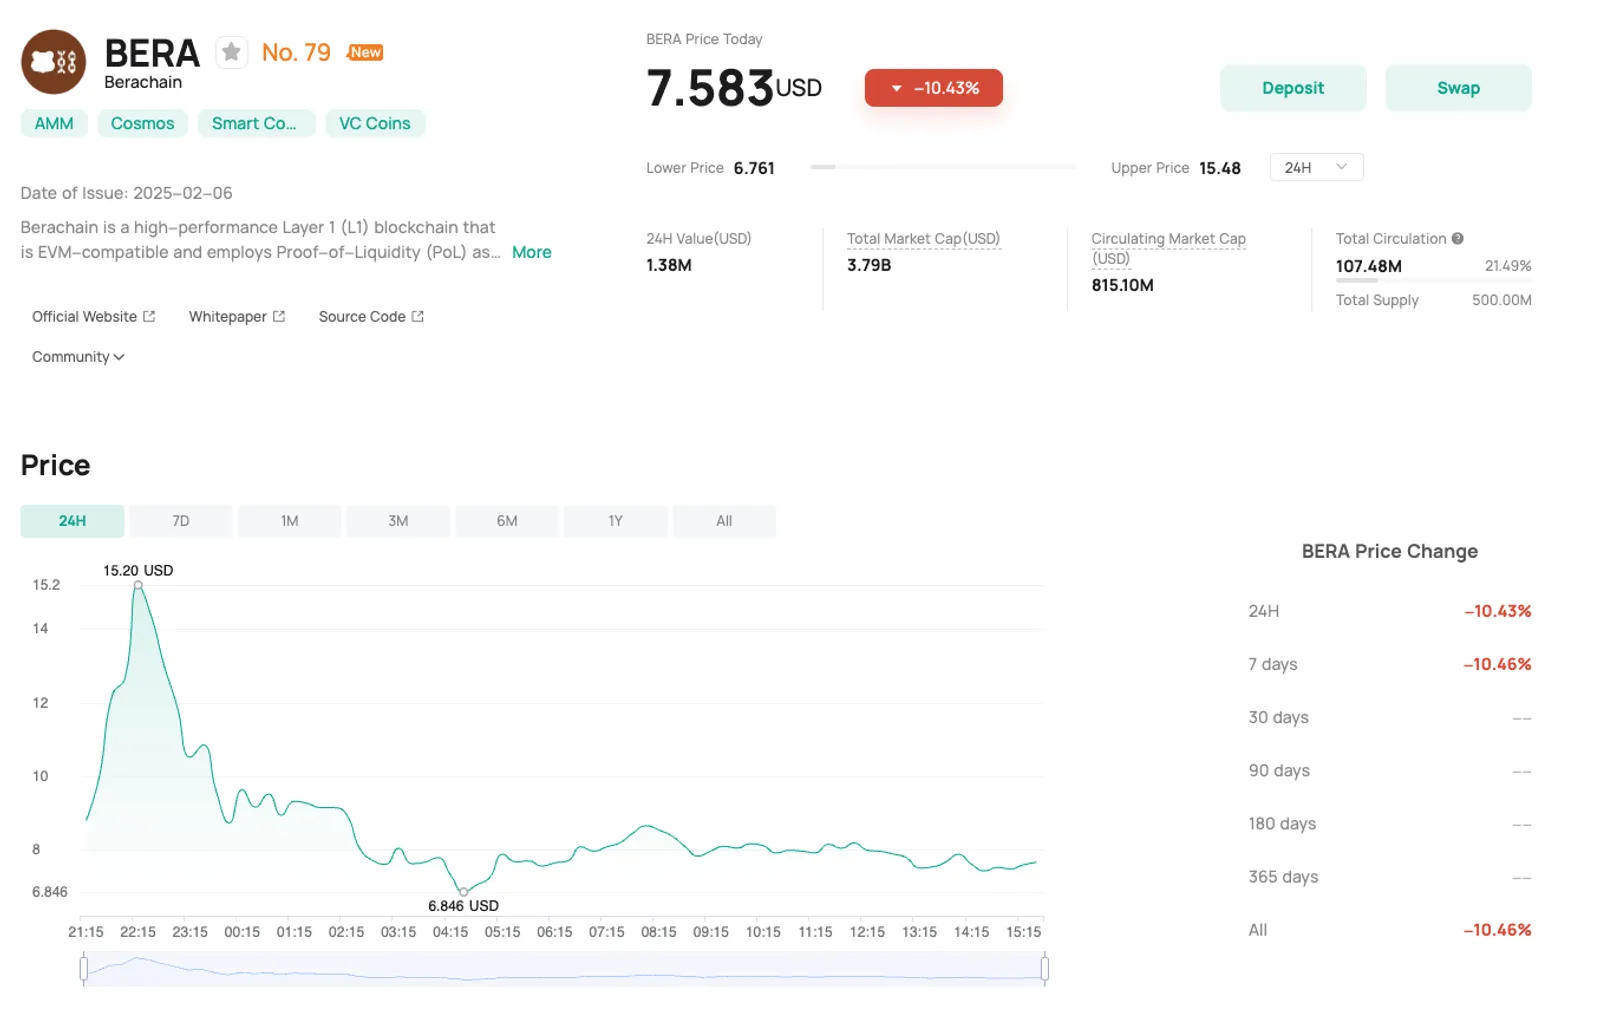Screen dimensions: 1600x1032
Task: Click the All price change value -10.46%
Action: (x=1497, y=930)
